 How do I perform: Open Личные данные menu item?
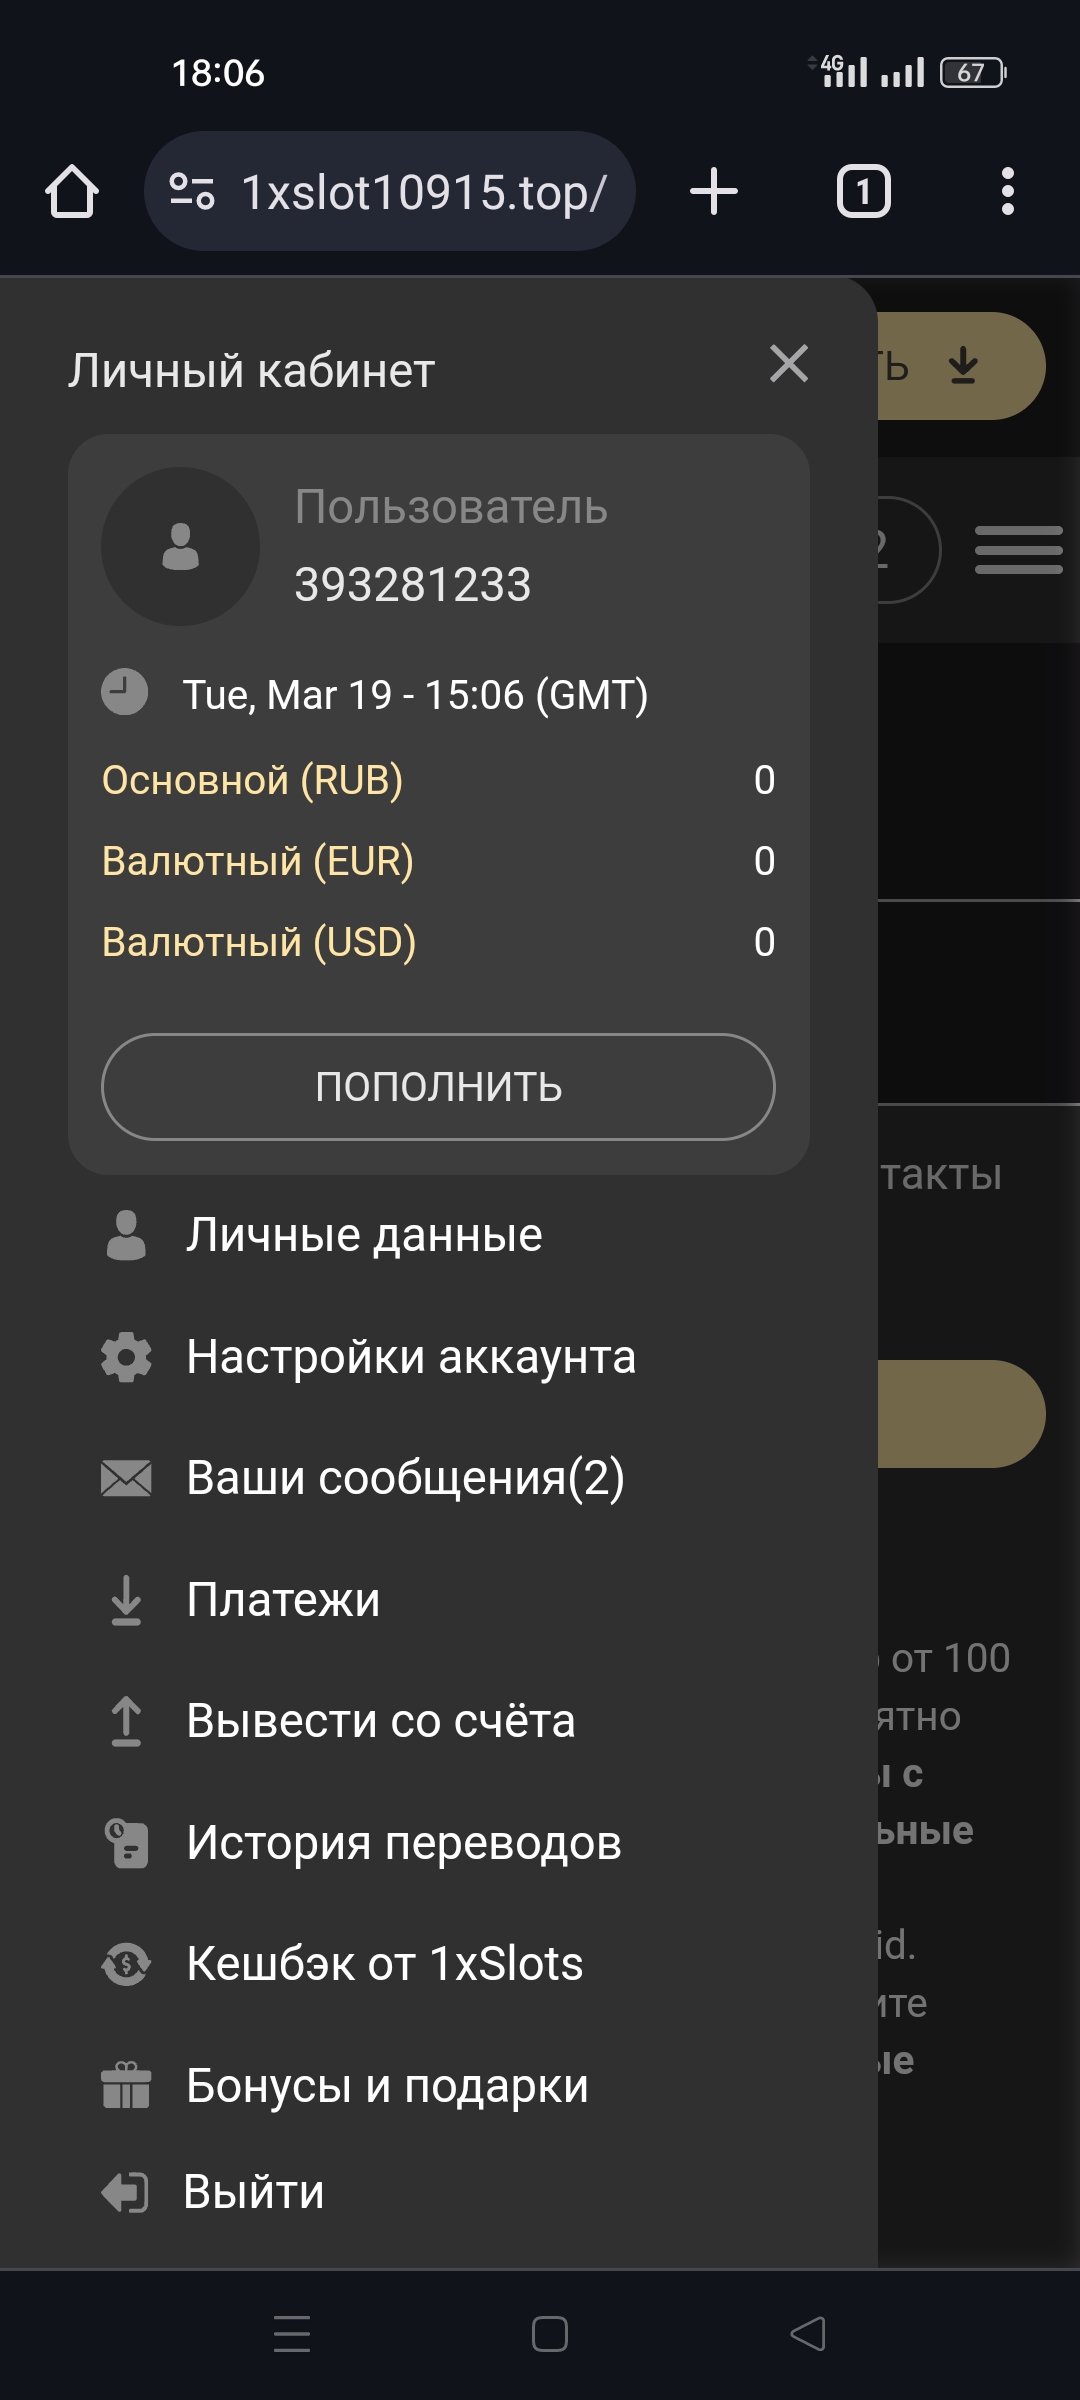click(x=364, y=1235)
